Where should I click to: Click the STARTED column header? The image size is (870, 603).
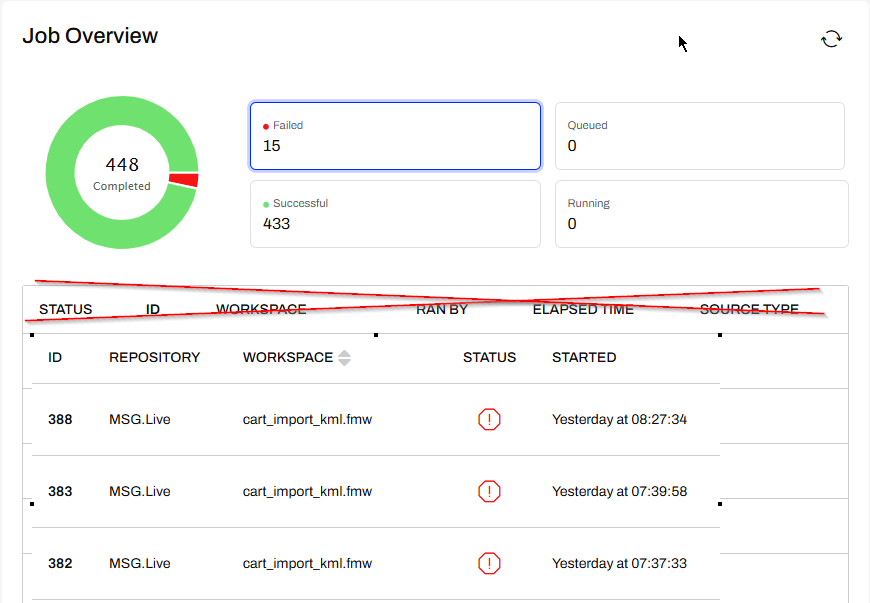[x=584, y=357]
